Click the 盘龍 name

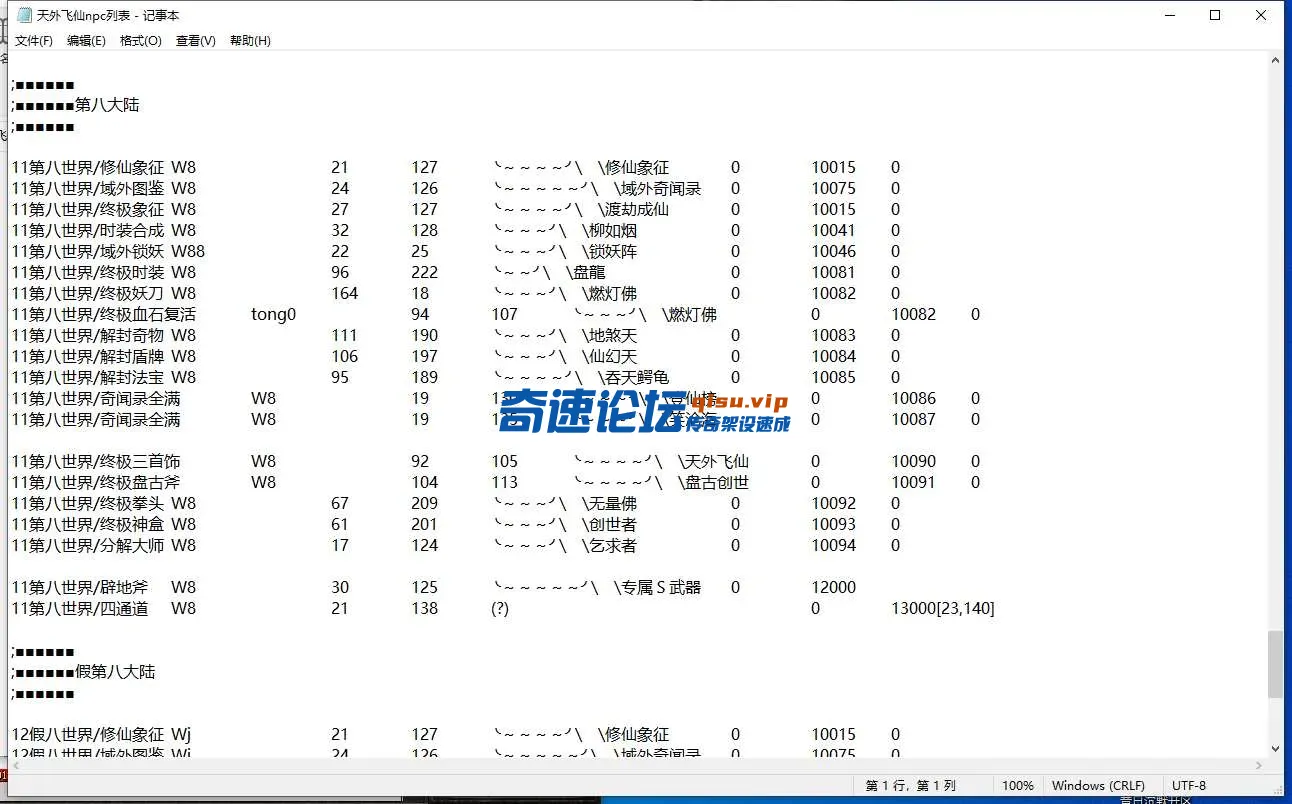click(589, 273)
